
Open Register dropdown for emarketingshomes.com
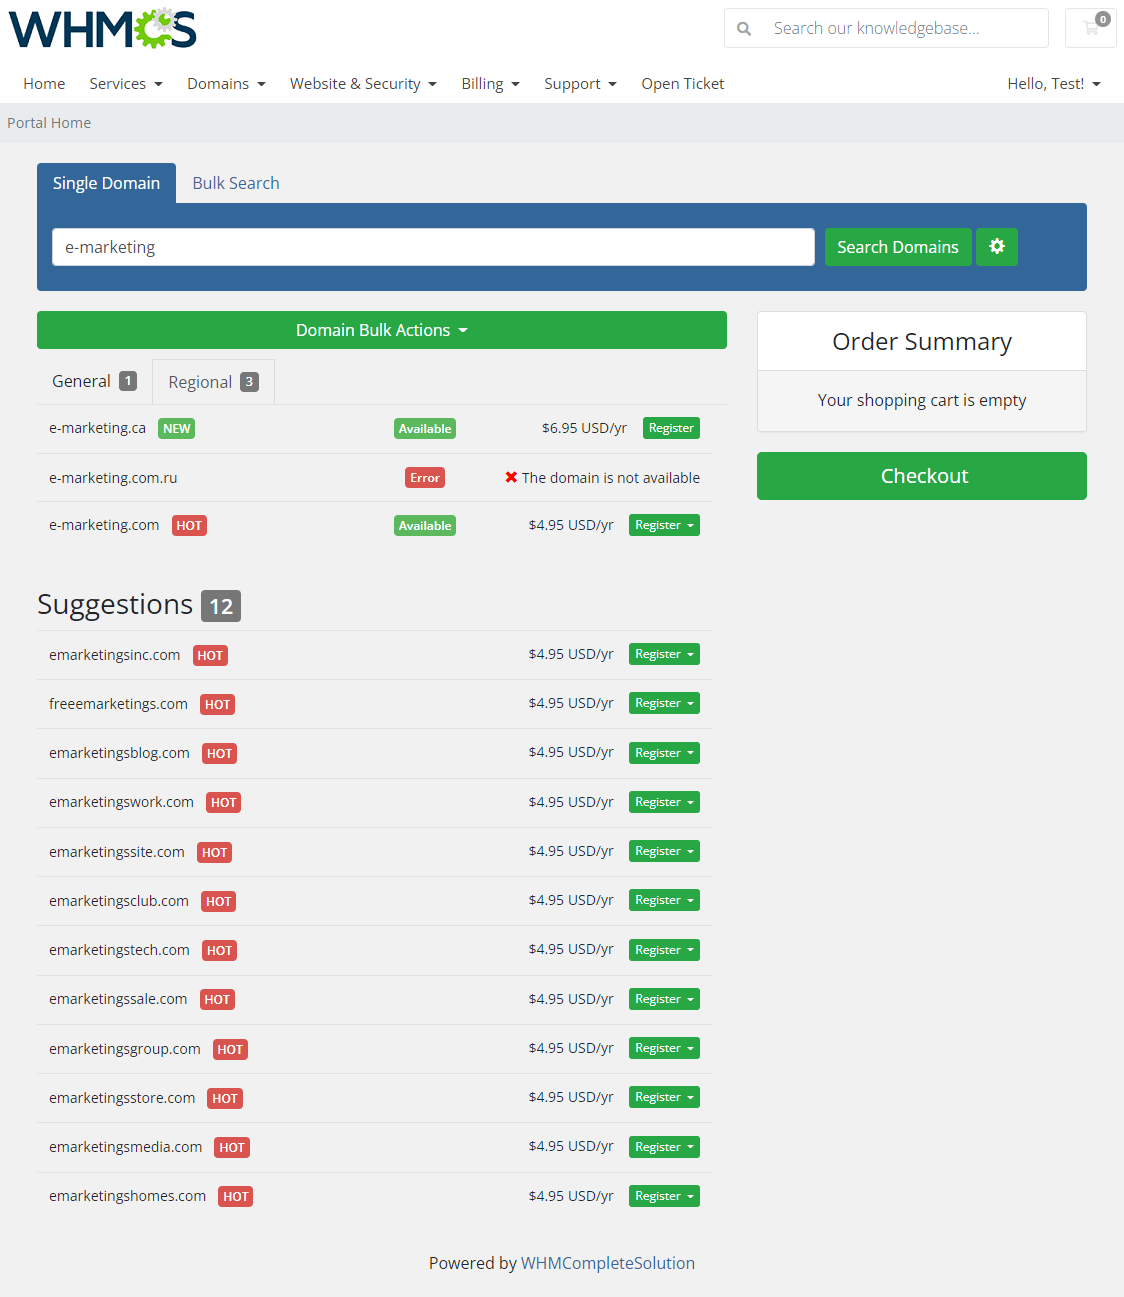(664, 1196)
